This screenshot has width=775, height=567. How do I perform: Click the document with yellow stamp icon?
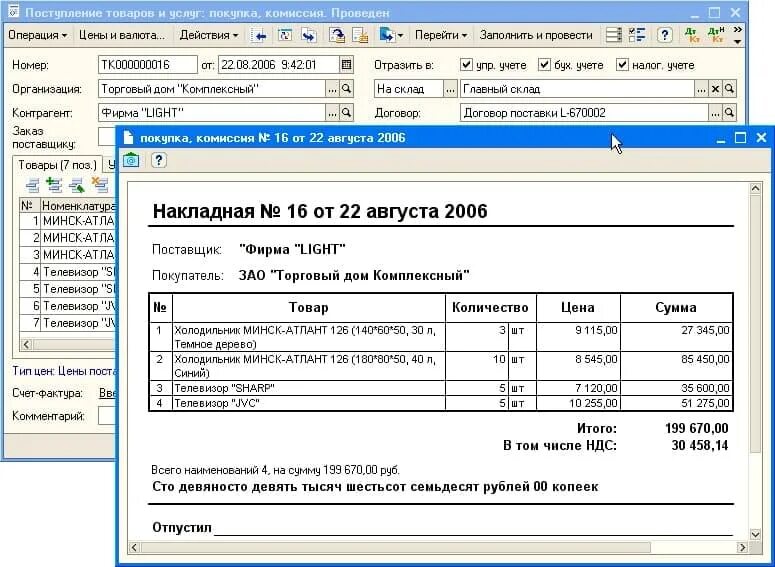[360, 35]
